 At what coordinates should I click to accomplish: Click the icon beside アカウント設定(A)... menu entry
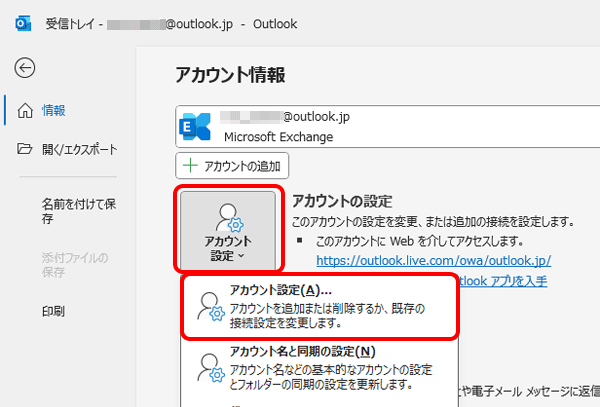(x=208, y=305)
